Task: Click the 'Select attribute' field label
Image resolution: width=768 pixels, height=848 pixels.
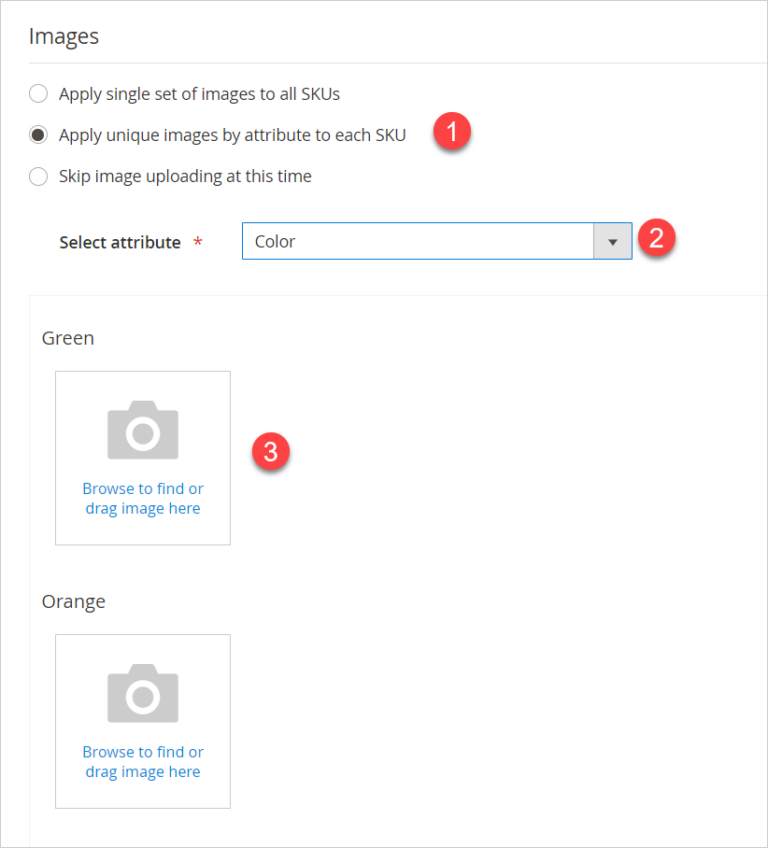Action: point(120,242)
